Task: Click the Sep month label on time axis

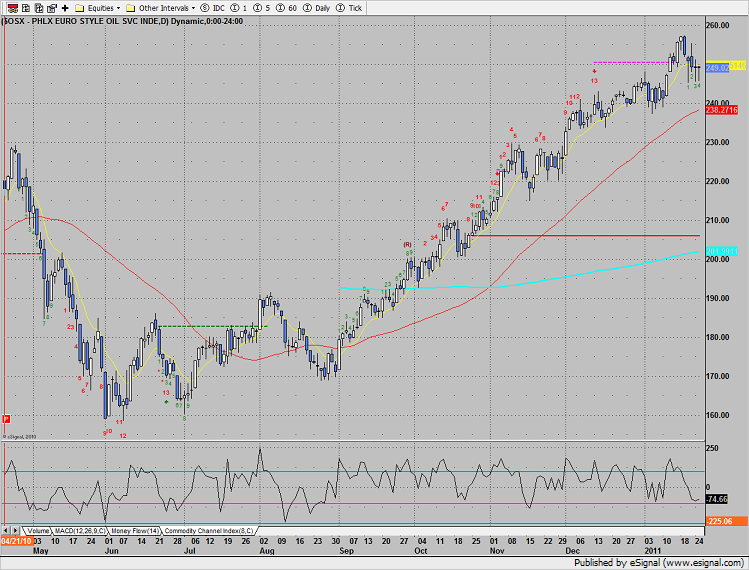Action: 346,551
